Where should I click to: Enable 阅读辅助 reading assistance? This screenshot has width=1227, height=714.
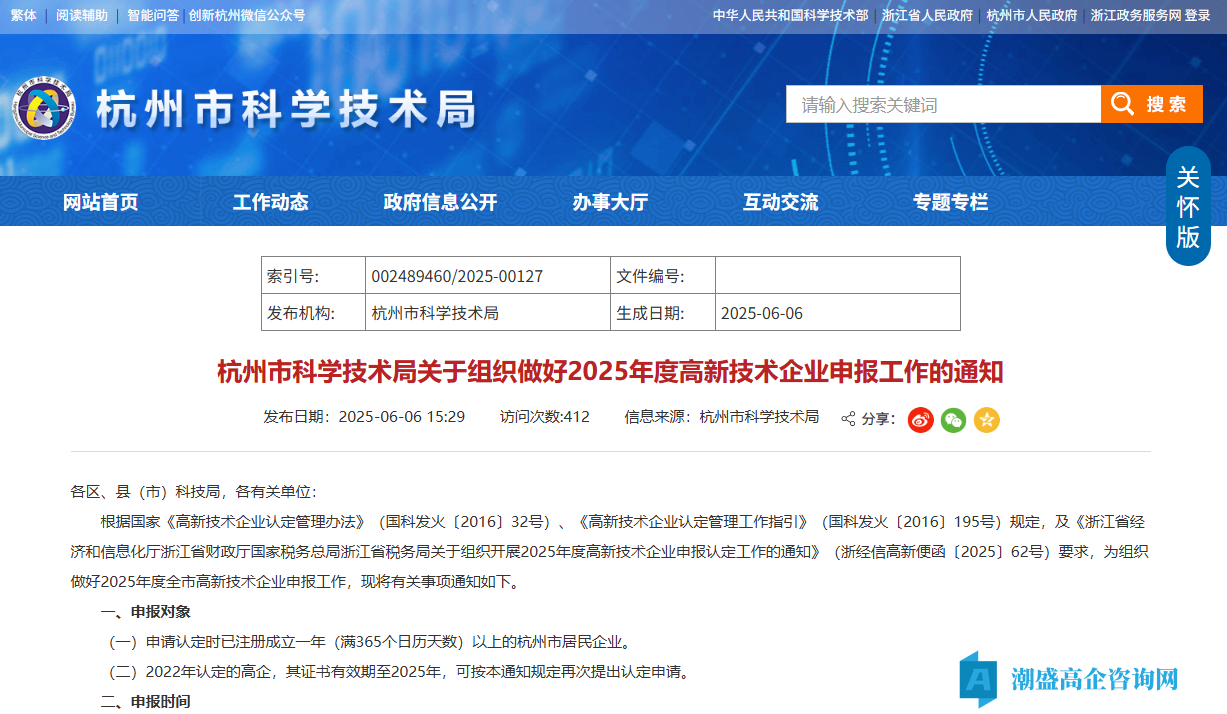[x=82, y=15]
